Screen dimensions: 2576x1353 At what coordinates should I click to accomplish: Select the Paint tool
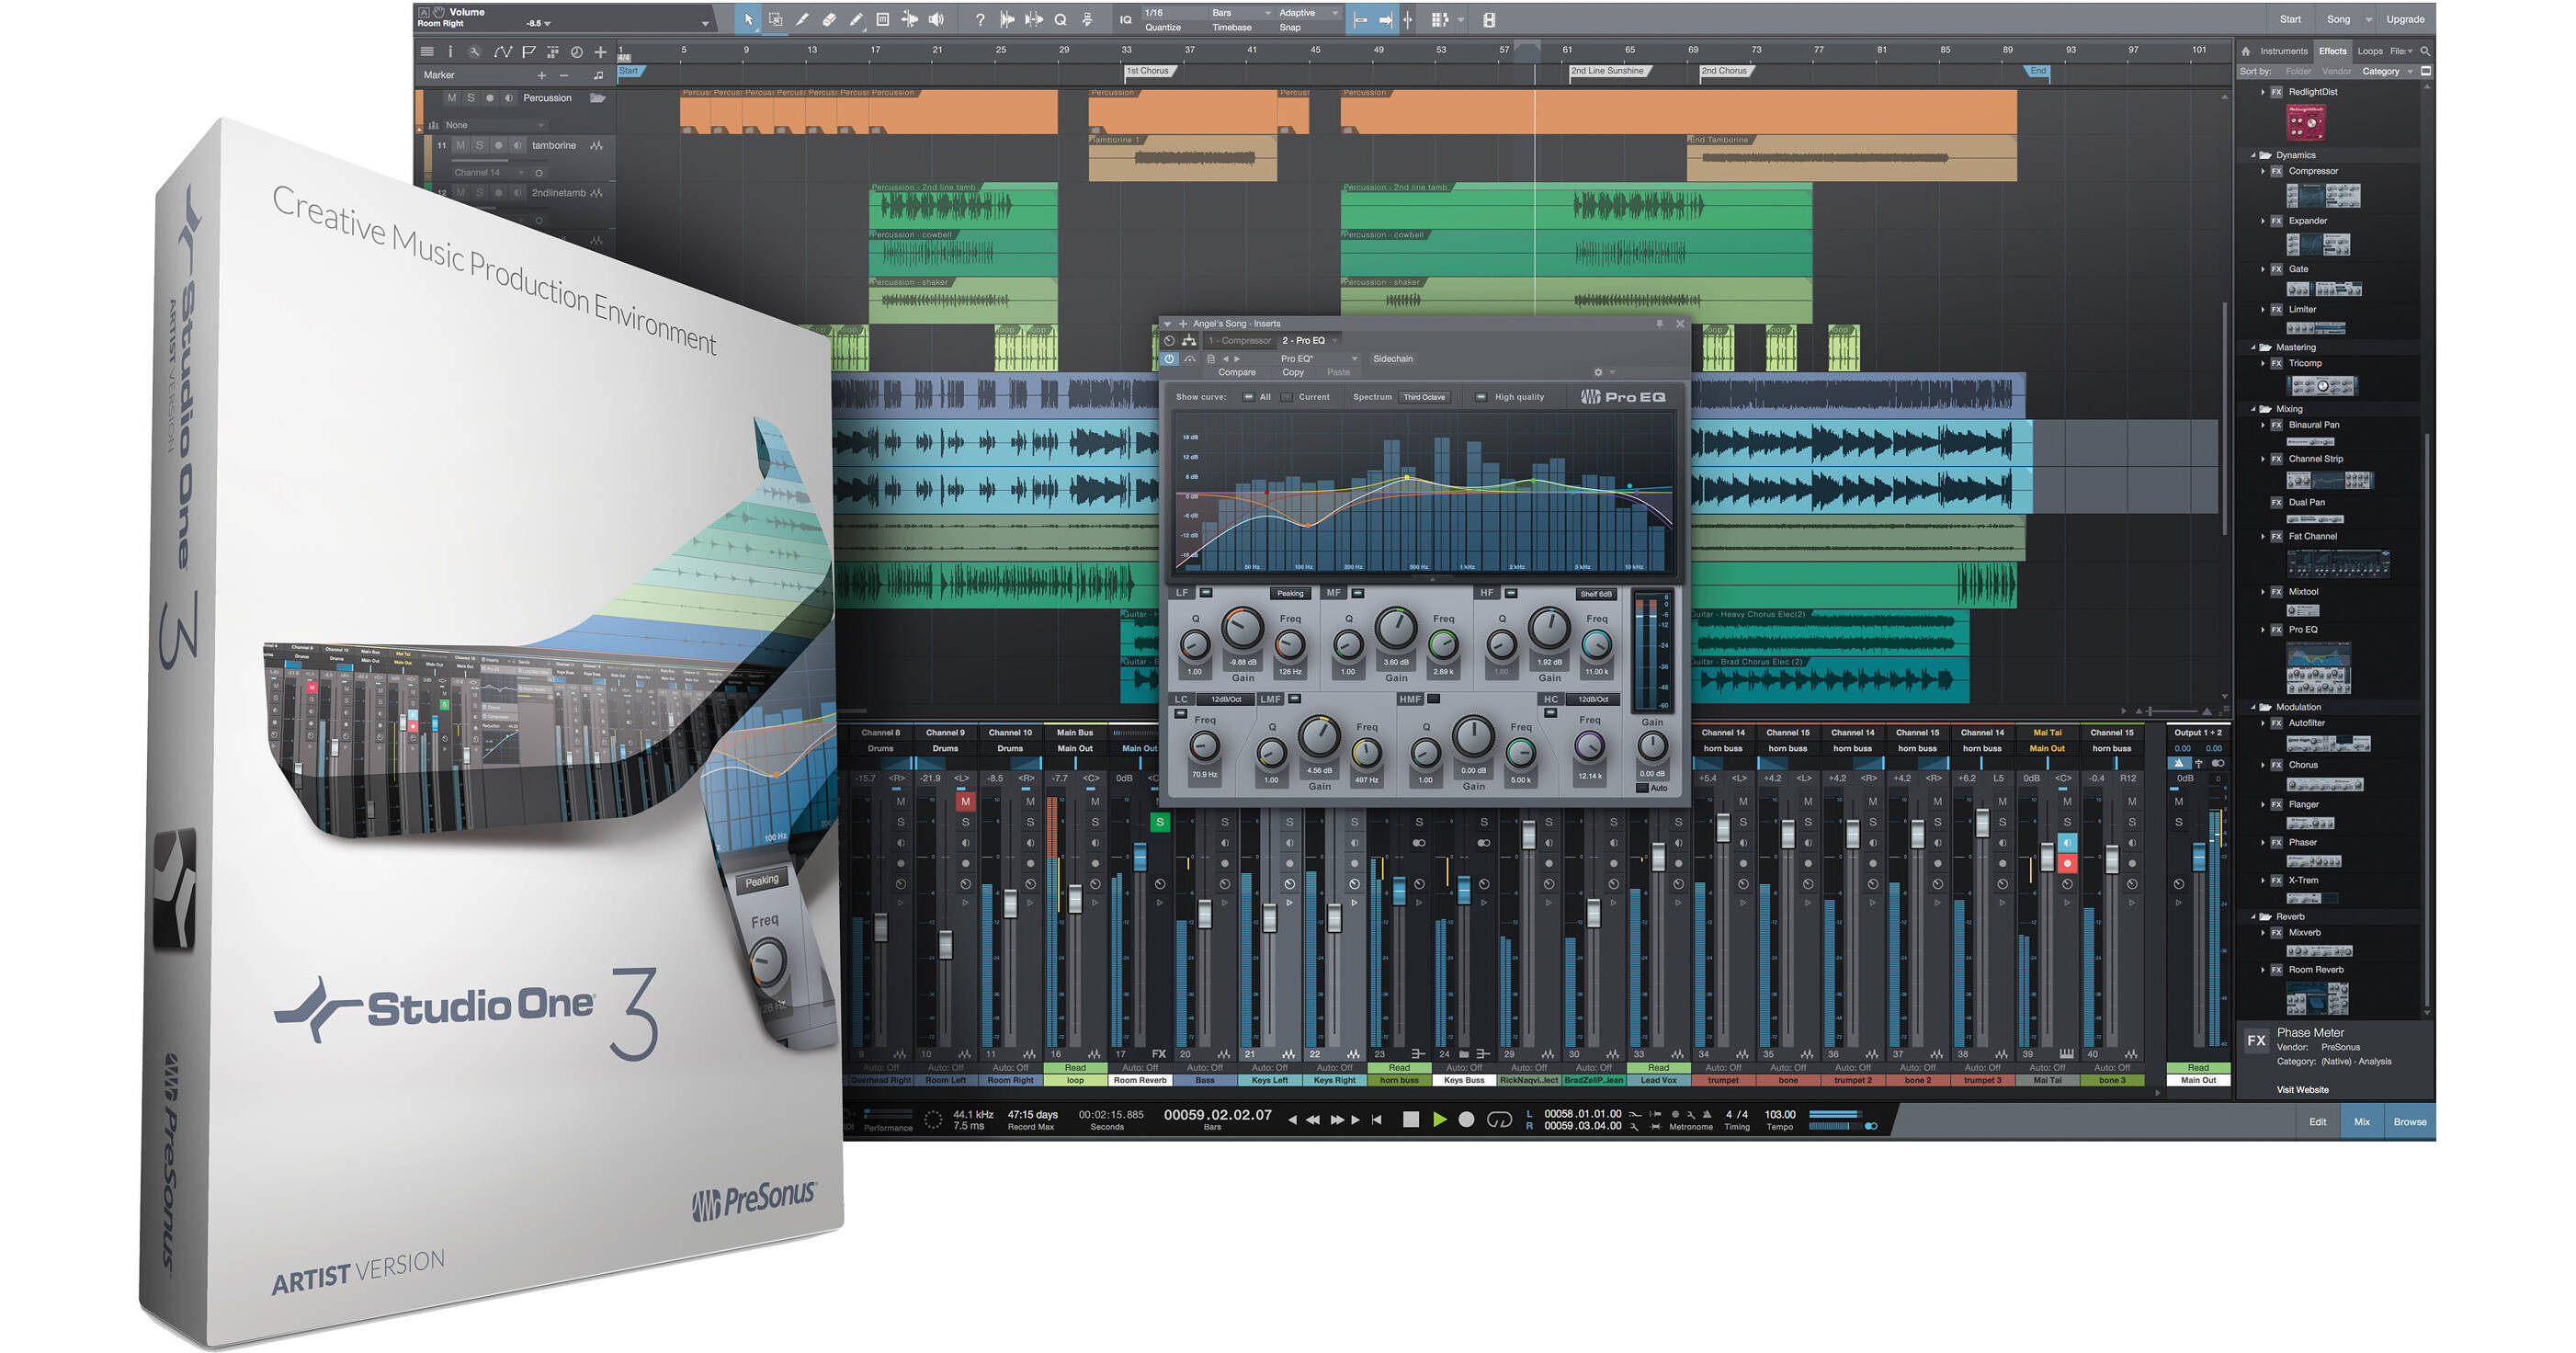[x=857, y=19]
